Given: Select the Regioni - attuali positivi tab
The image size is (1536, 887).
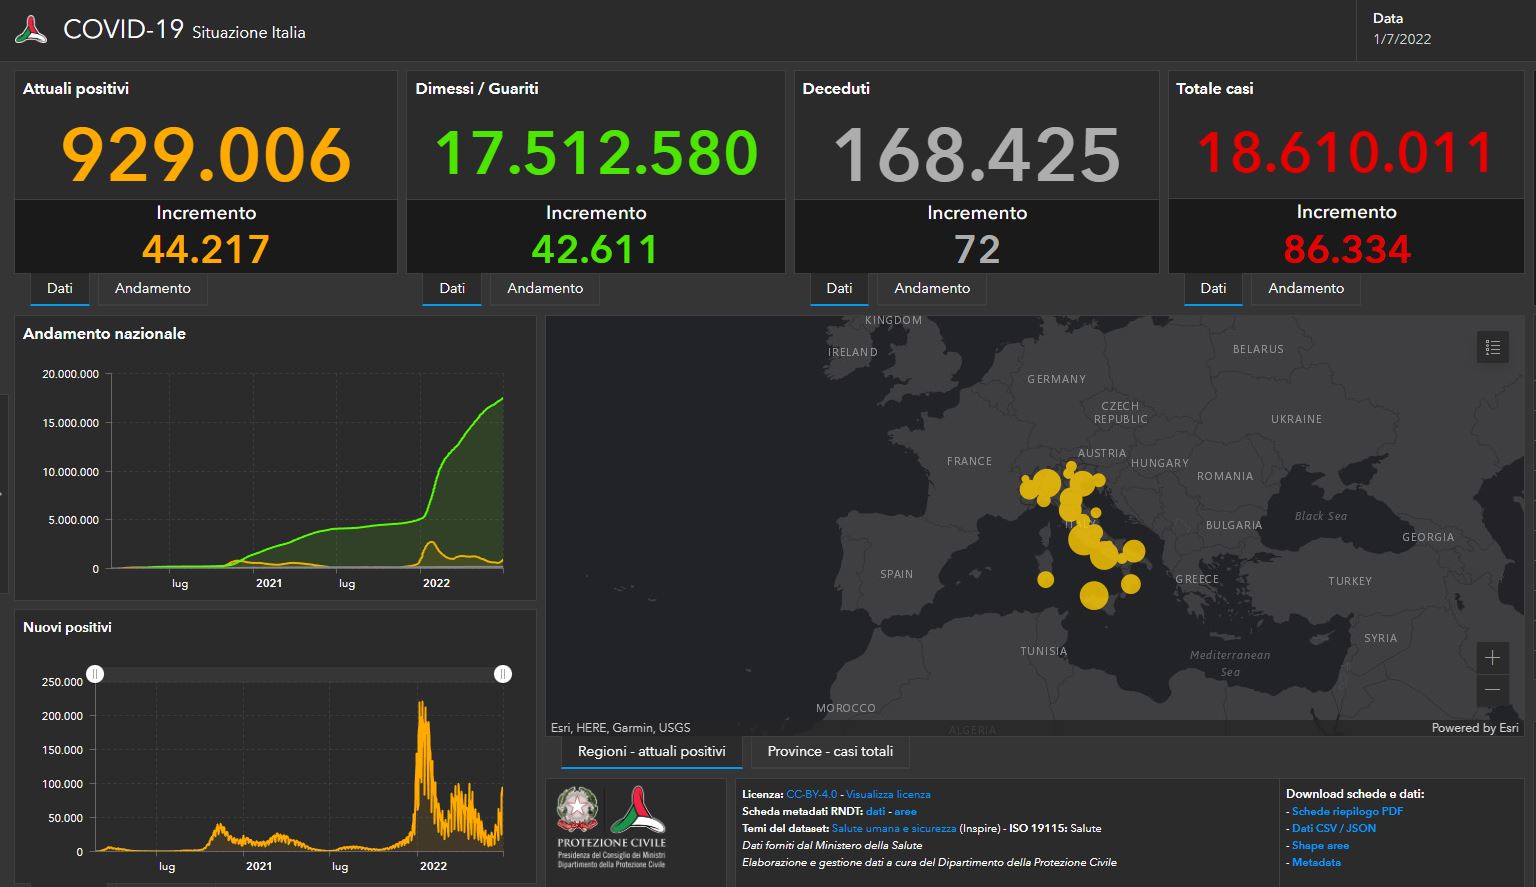Looking at the screenshot, I should [x=651, y=751].
